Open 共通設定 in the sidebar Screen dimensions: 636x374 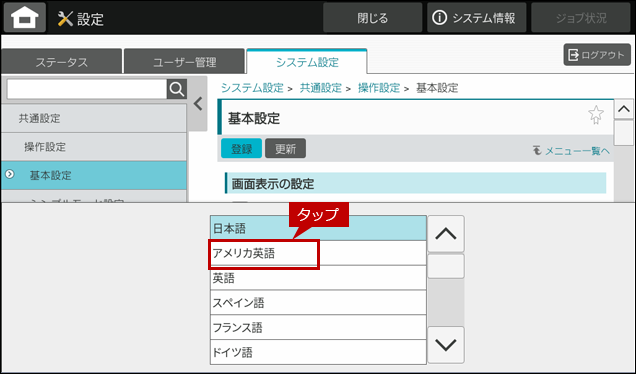pyautogui.click(x=94, y=118)
